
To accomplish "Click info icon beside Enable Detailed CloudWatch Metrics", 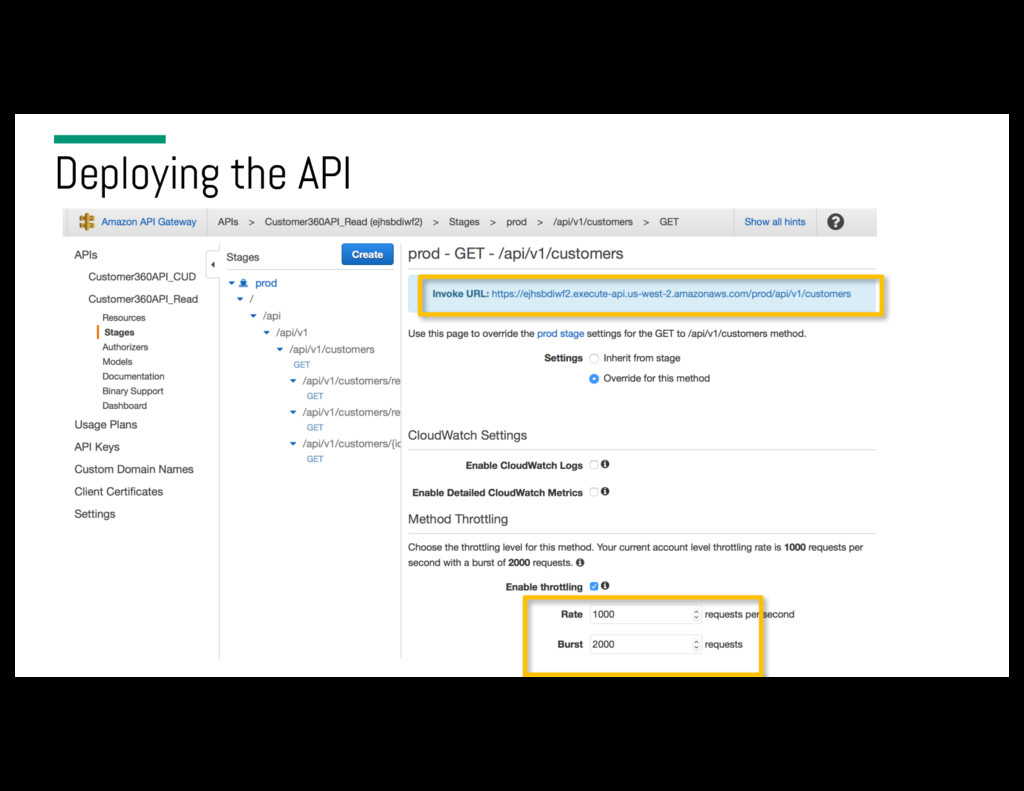I will pyautogui.click(x=605, y=492).
